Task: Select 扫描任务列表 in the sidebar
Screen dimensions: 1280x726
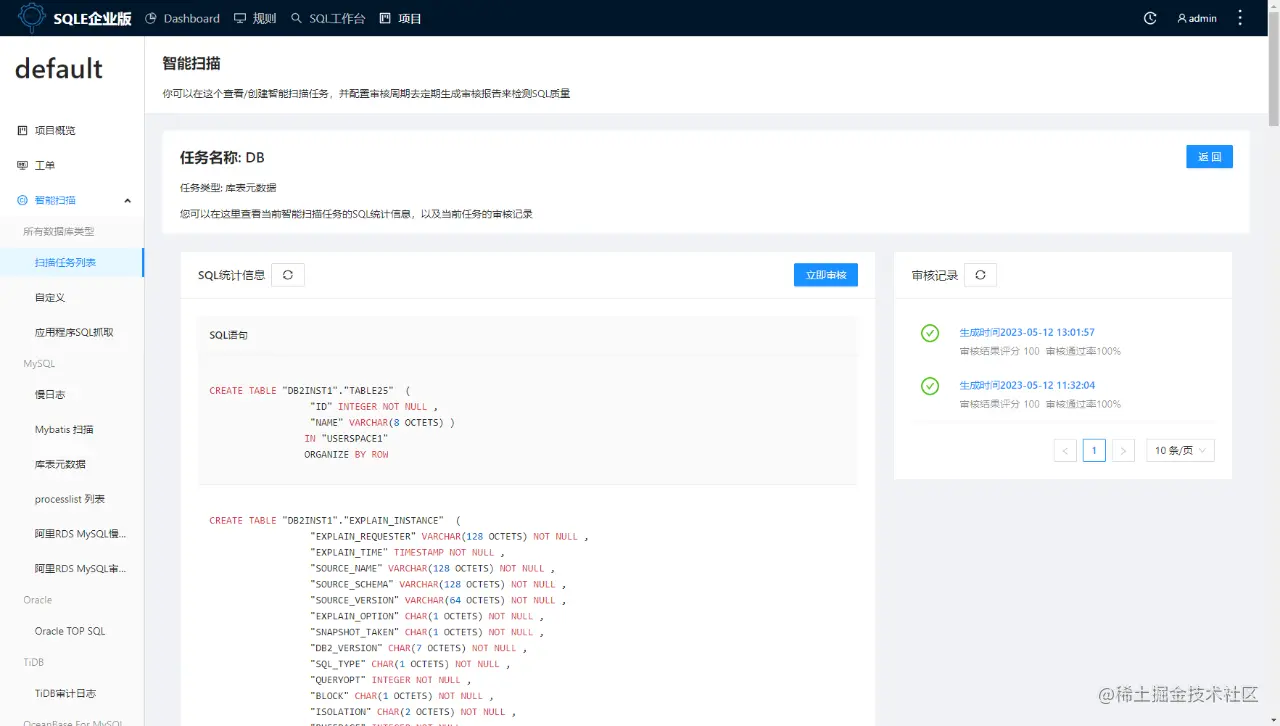Action: (72, 263)
